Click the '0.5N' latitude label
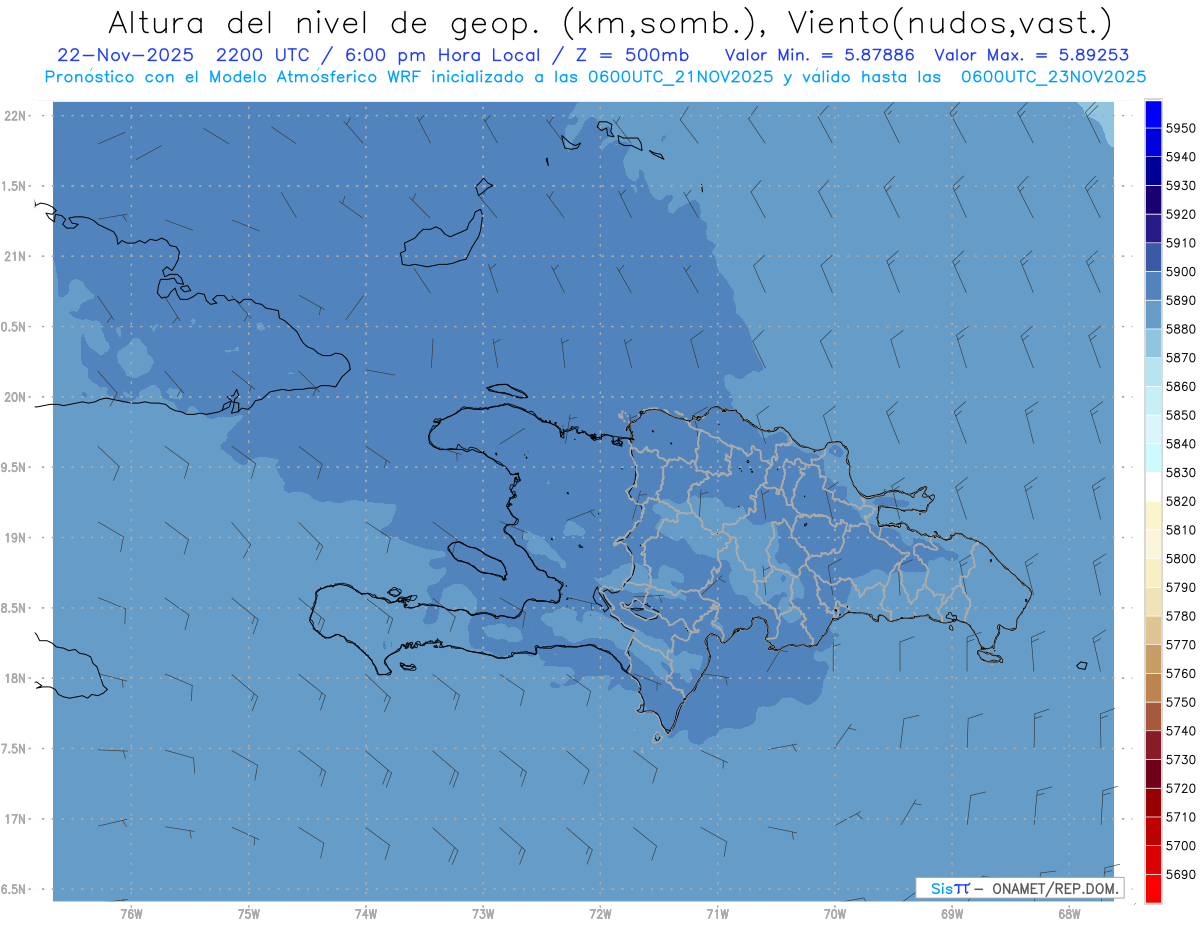 (14, 327)
